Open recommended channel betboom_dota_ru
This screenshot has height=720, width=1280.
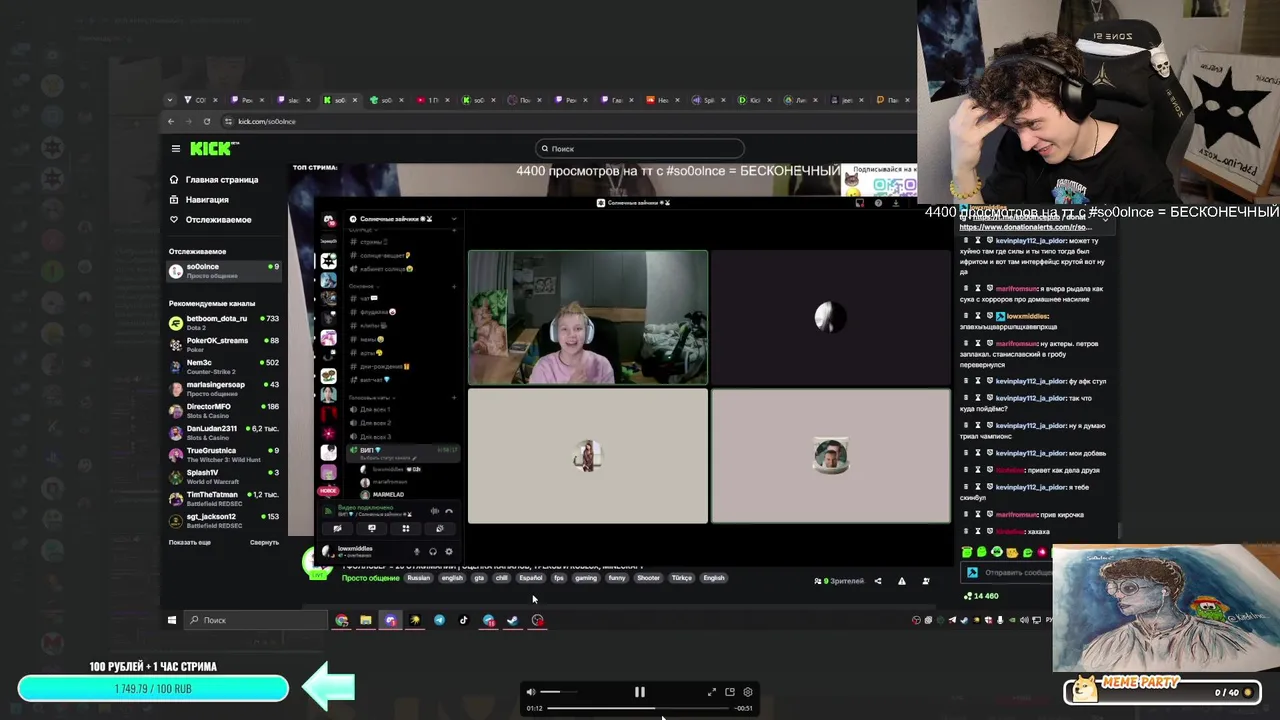(224, 322)
